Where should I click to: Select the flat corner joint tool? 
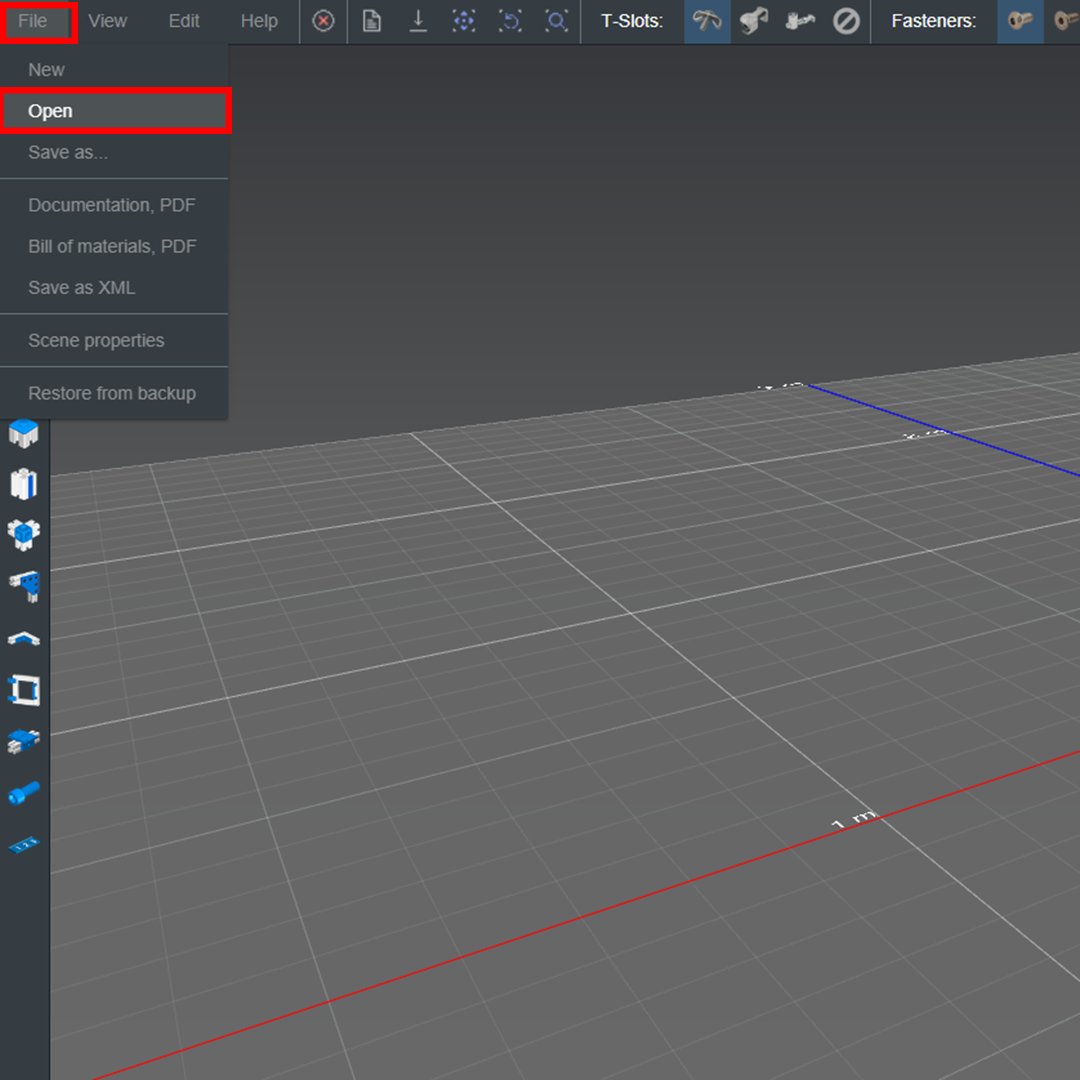[23, 638]
